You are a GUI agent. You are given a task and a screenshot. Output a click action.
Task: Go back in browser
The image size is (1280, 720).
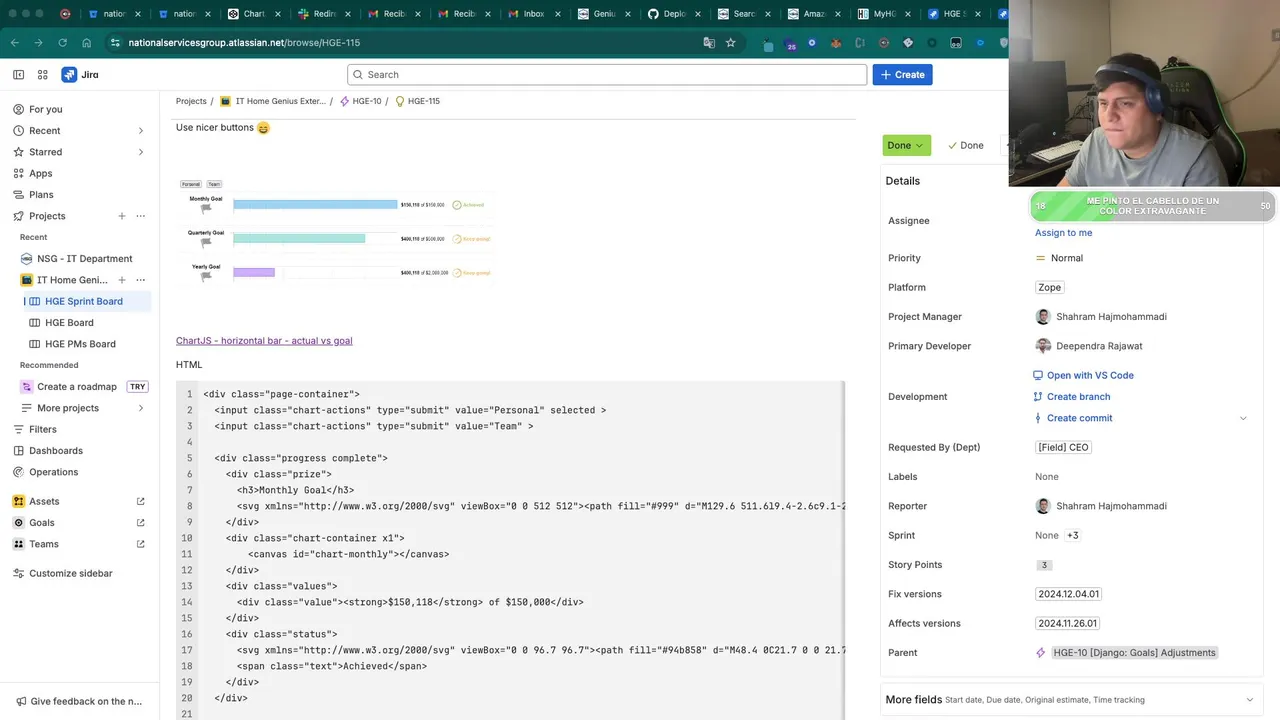tap(15, 43)
